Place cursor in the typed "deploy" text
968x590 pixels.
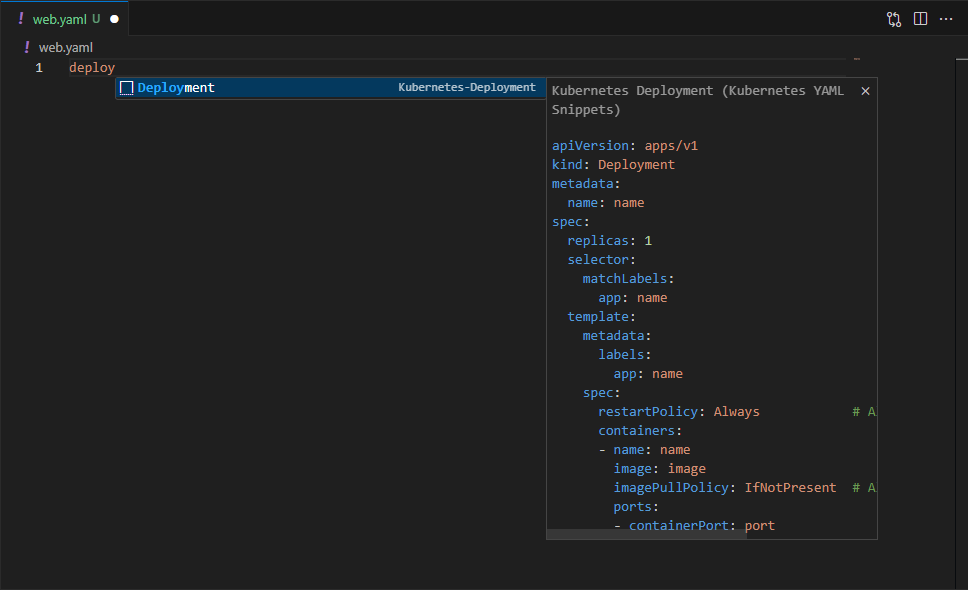(x=92, y=68)
